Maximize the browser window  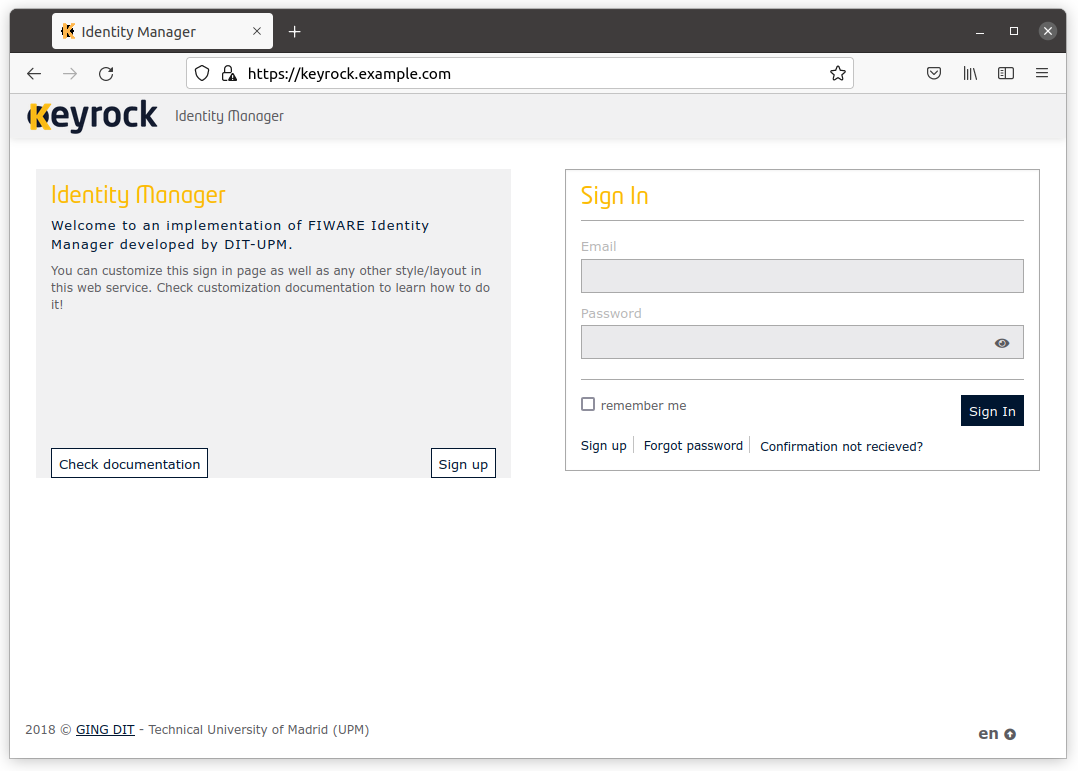pyautogui.click(x=1013, y=31)
